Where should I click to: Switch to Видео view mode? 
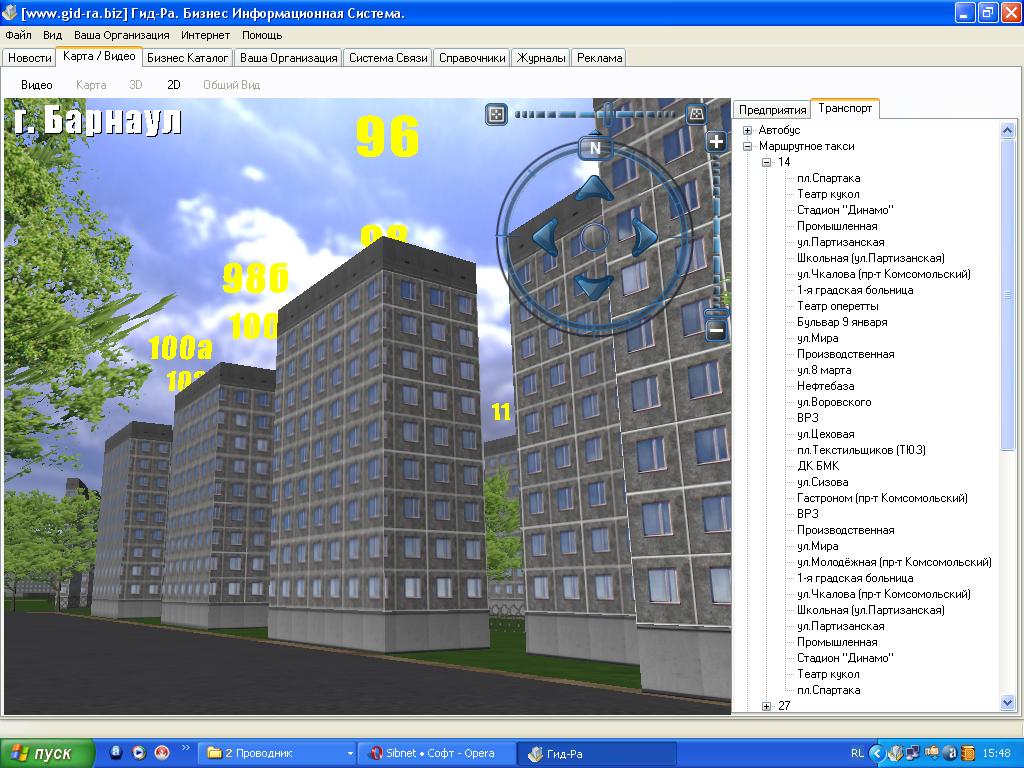(37, 85)
